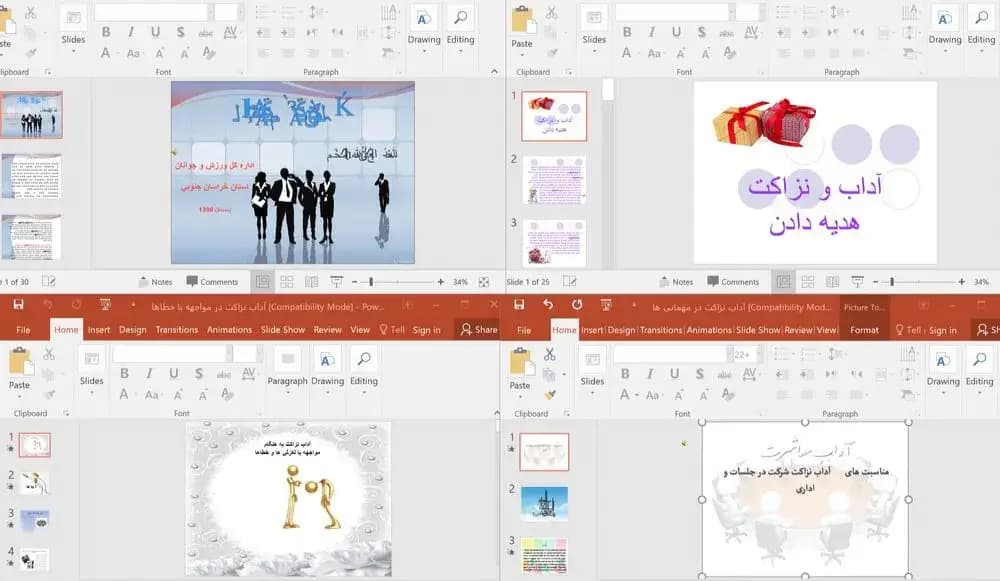Zoom in with the plus in top-right window
1000x581 pixels.
click(x=961, y=281)
